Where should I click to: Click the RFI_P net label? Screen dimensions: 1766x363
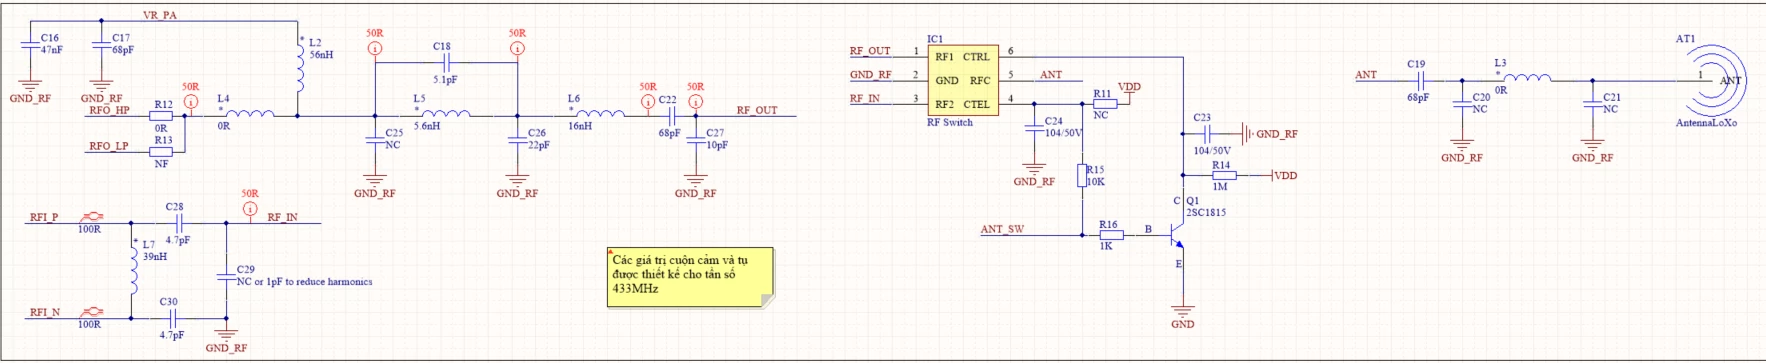[x=44, y=217]
